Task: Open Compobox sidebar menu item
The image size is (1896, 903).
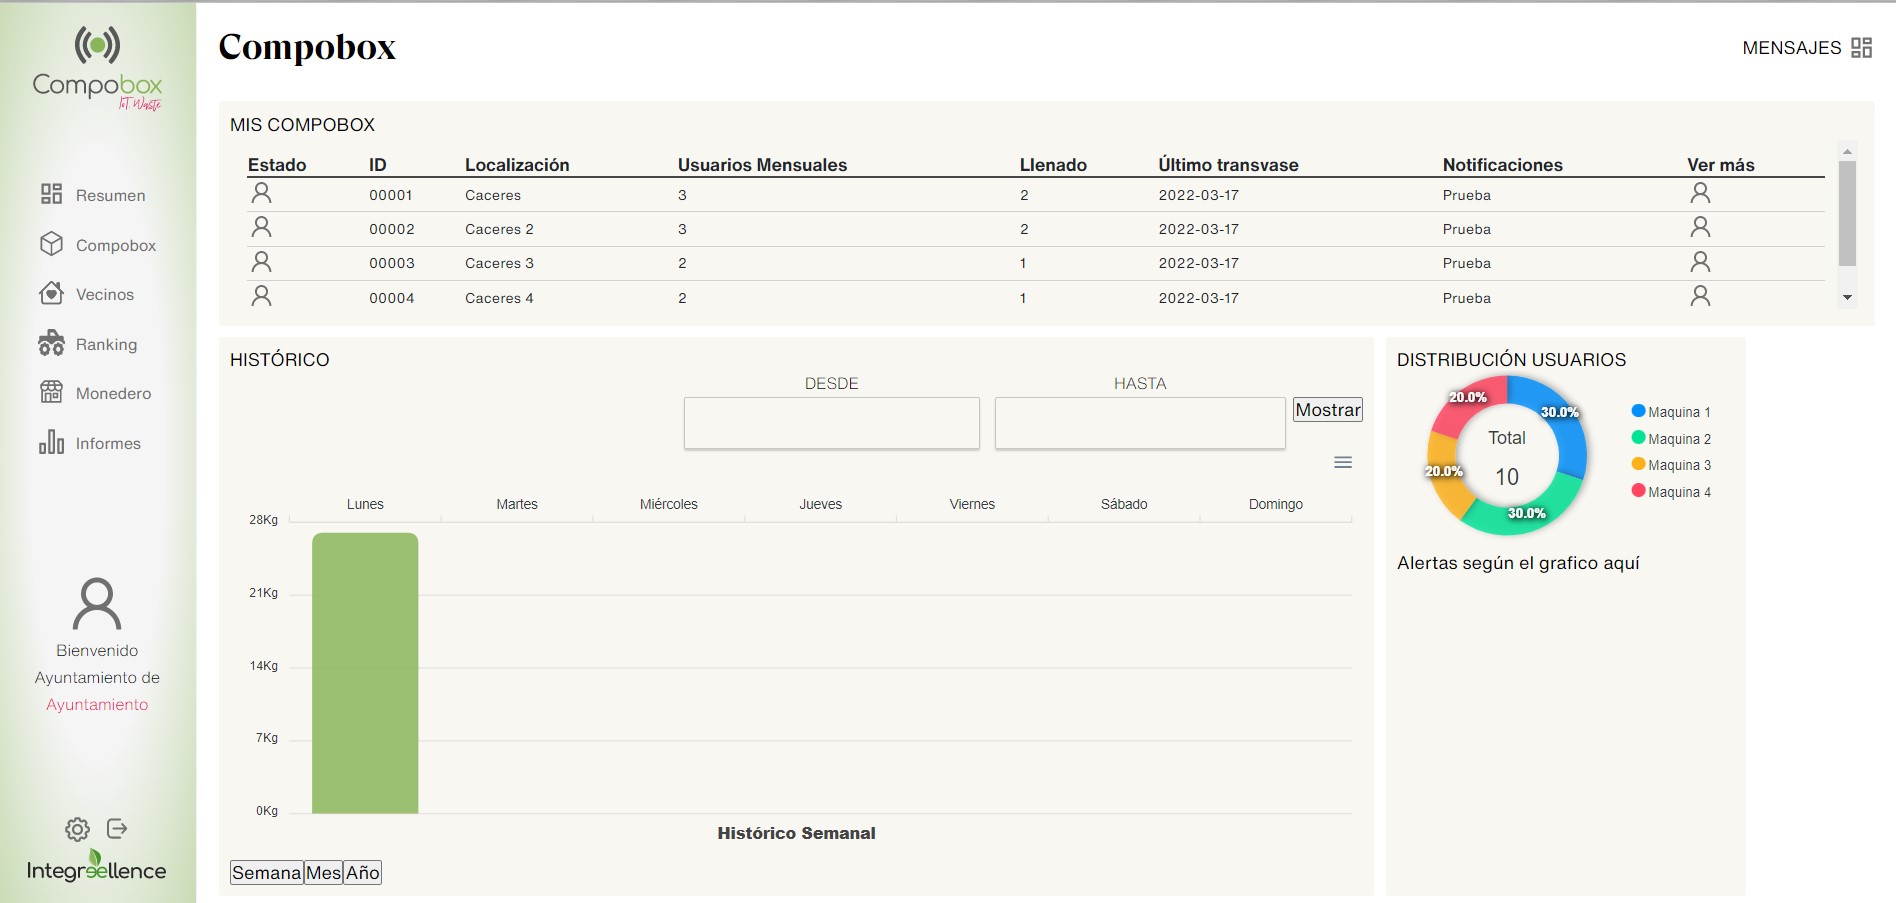Action: [x=115, y=245]
